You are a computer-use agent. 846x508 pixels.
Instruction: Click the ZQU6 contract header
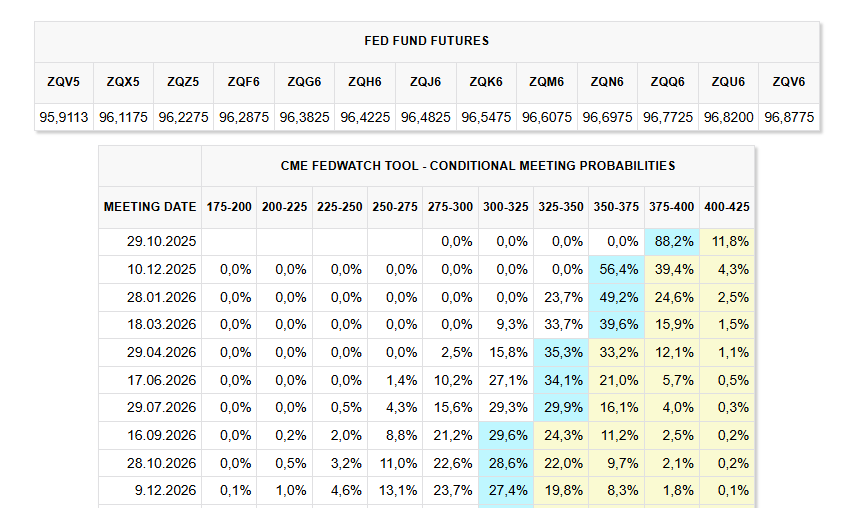point(727,82)
